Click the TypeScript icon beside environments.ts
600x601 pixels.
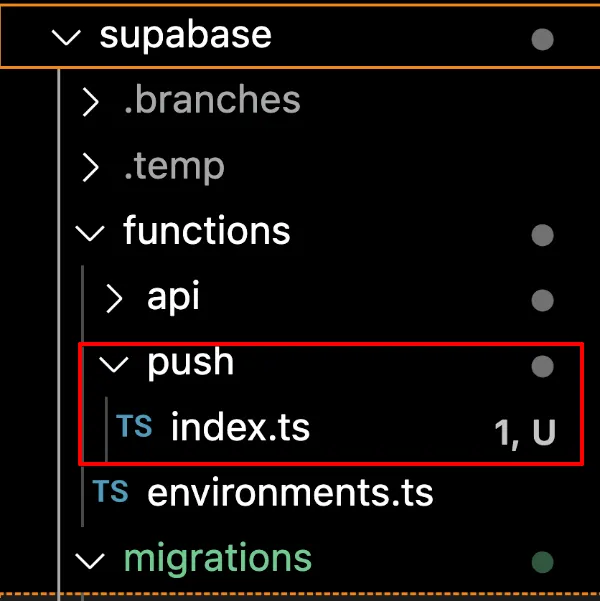110,492
